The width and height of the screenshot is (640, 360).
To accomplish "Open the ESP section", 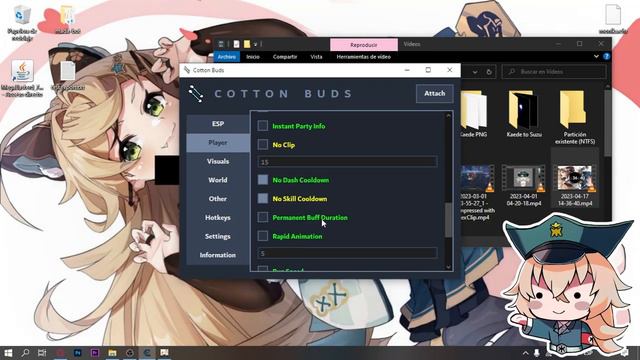I will point(218,124).
